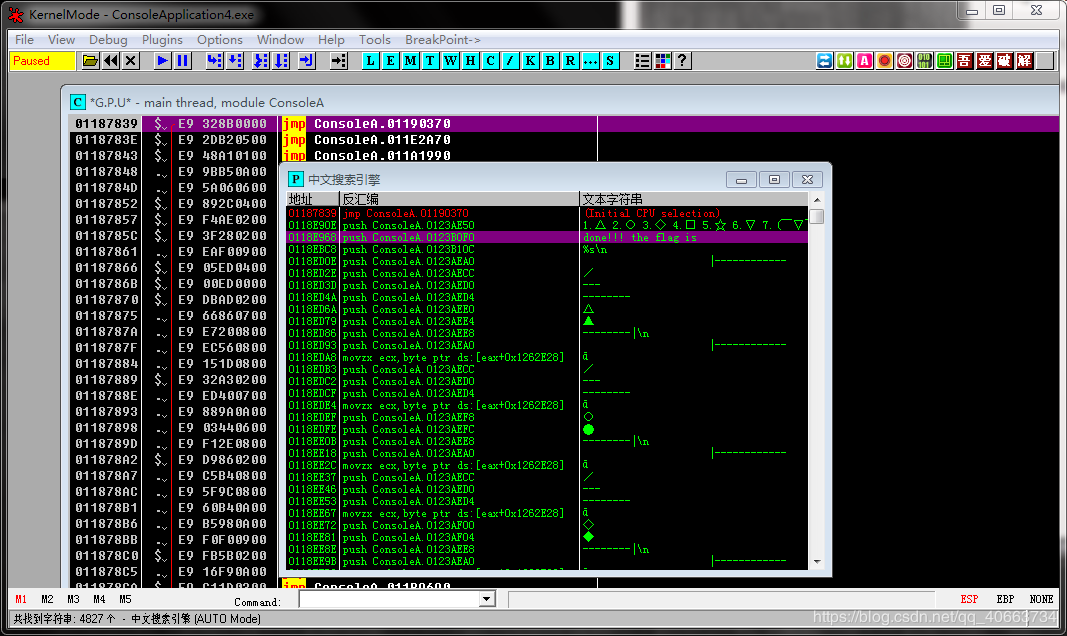Show Threads window (T button)
The image size is (1067, 636).
(x=430, y=61)
